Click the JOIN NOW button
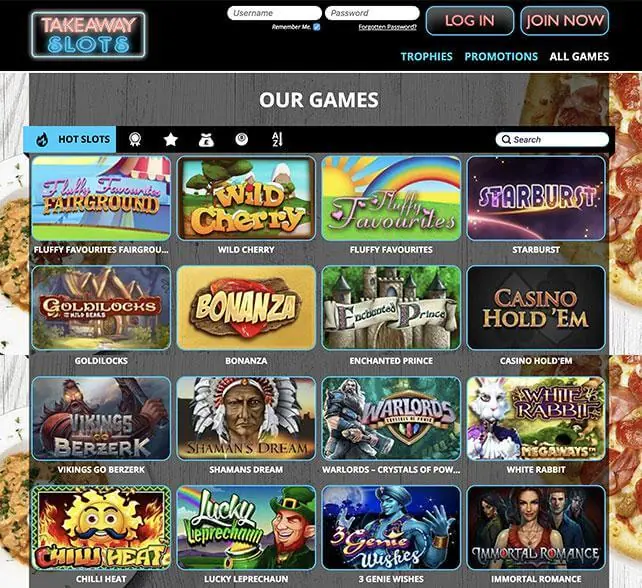Viewport: 642px width, 588px height. (x=565, y=20)
